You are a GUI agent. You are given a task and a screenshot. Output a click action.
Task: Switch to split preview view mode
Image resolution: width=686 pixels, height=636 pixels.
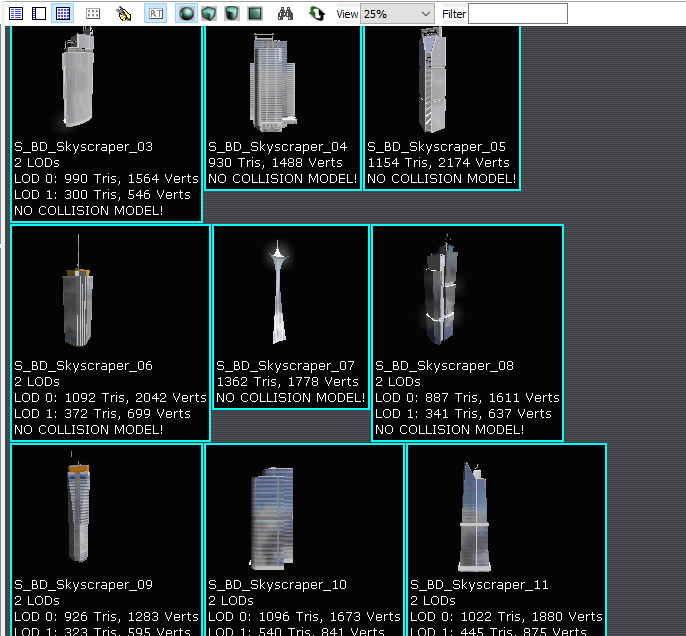(38, 13)
